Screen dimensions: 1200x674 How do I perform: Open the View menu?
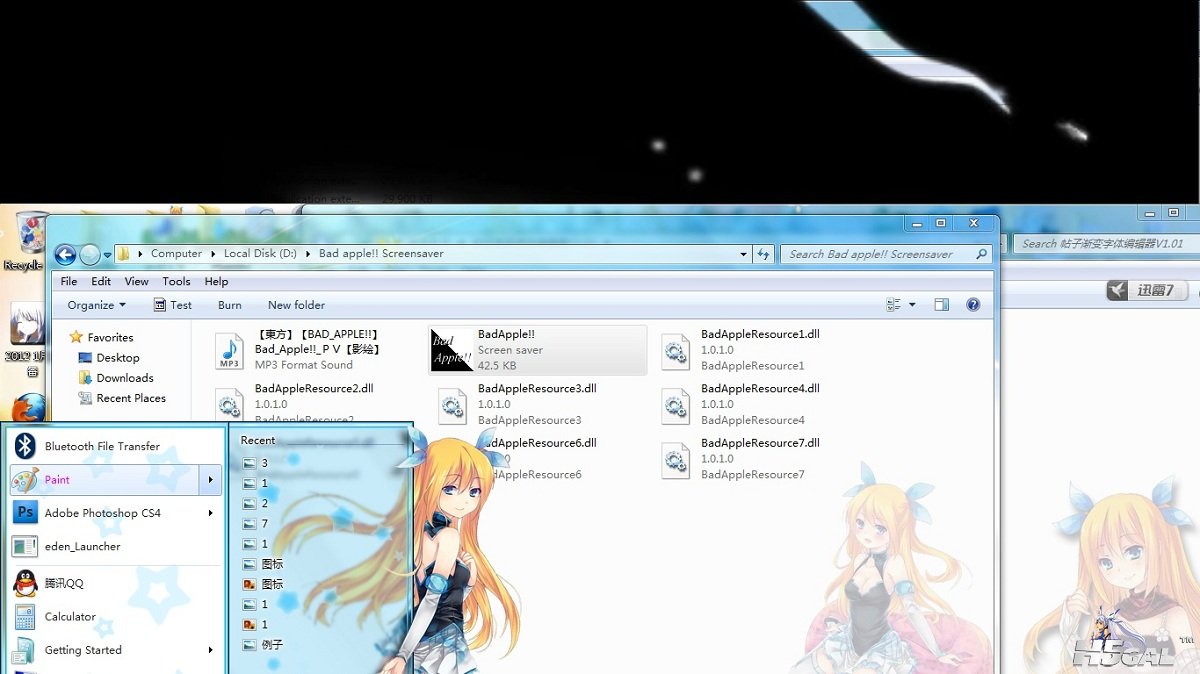[137, 282]
